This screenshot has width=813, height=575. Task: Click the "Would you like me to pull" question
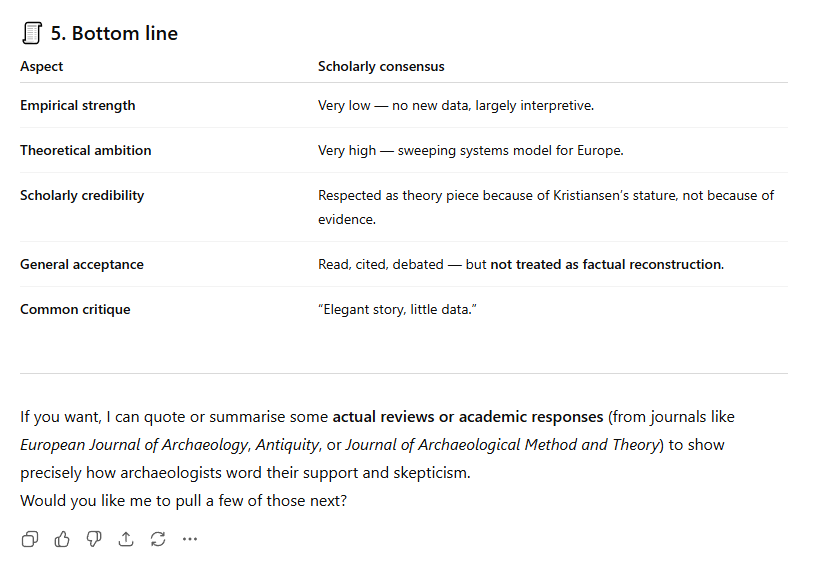pyautogui.click(x=183, y=500)
